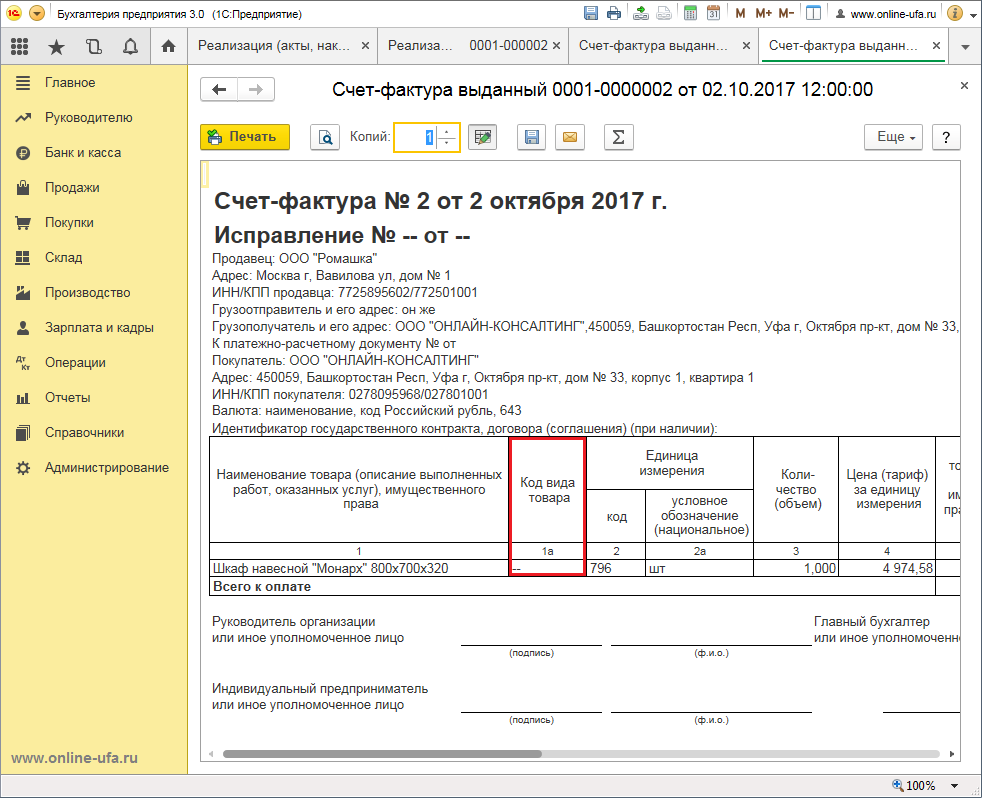Increase copies count with up arrow
Viewport: 982px width, 798px height.
coord(447,131)
